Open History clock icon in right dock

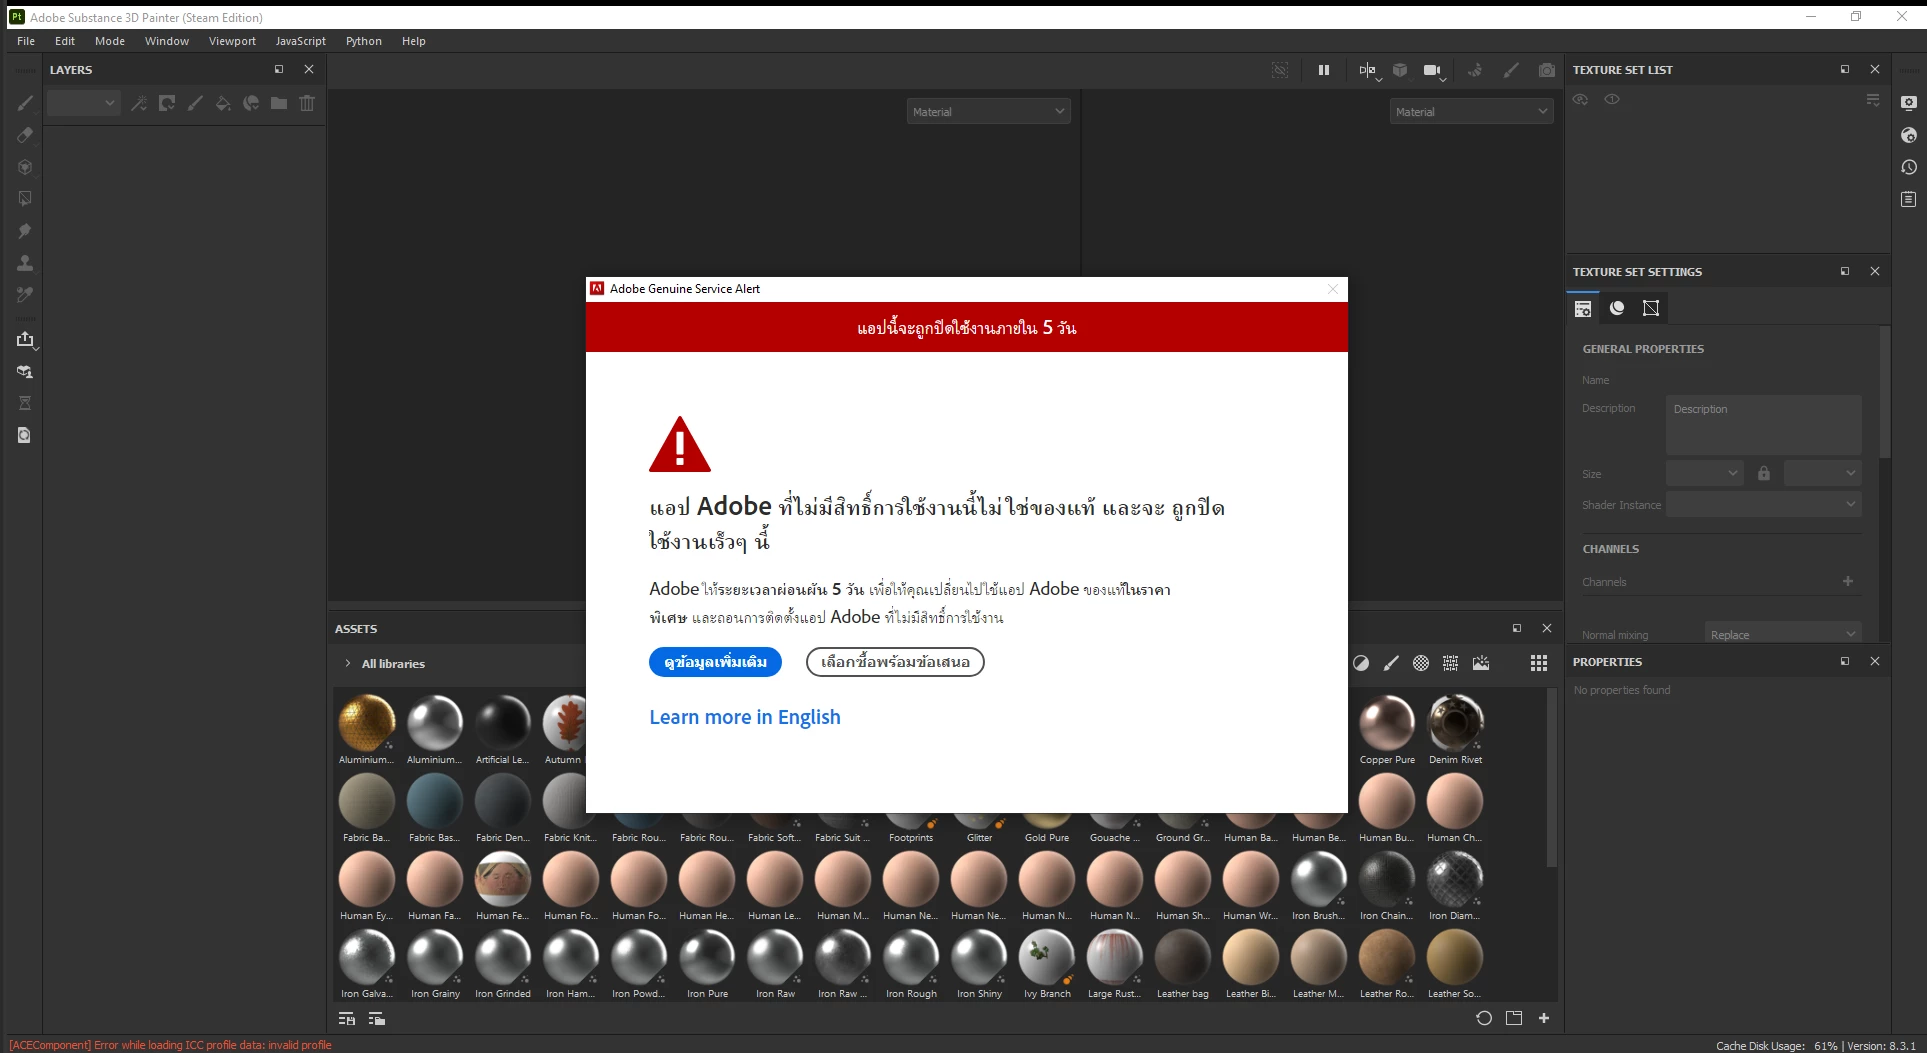[1909, 167]
